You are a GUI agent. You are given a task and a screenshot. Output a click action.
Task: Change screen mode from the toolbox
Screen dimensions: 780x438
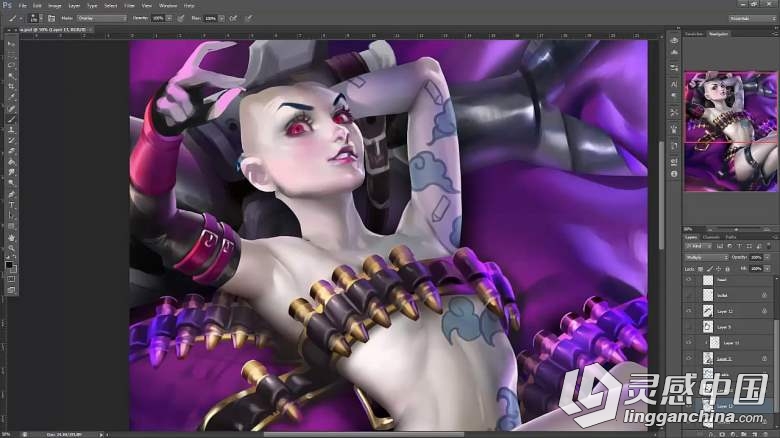point(11,290)
